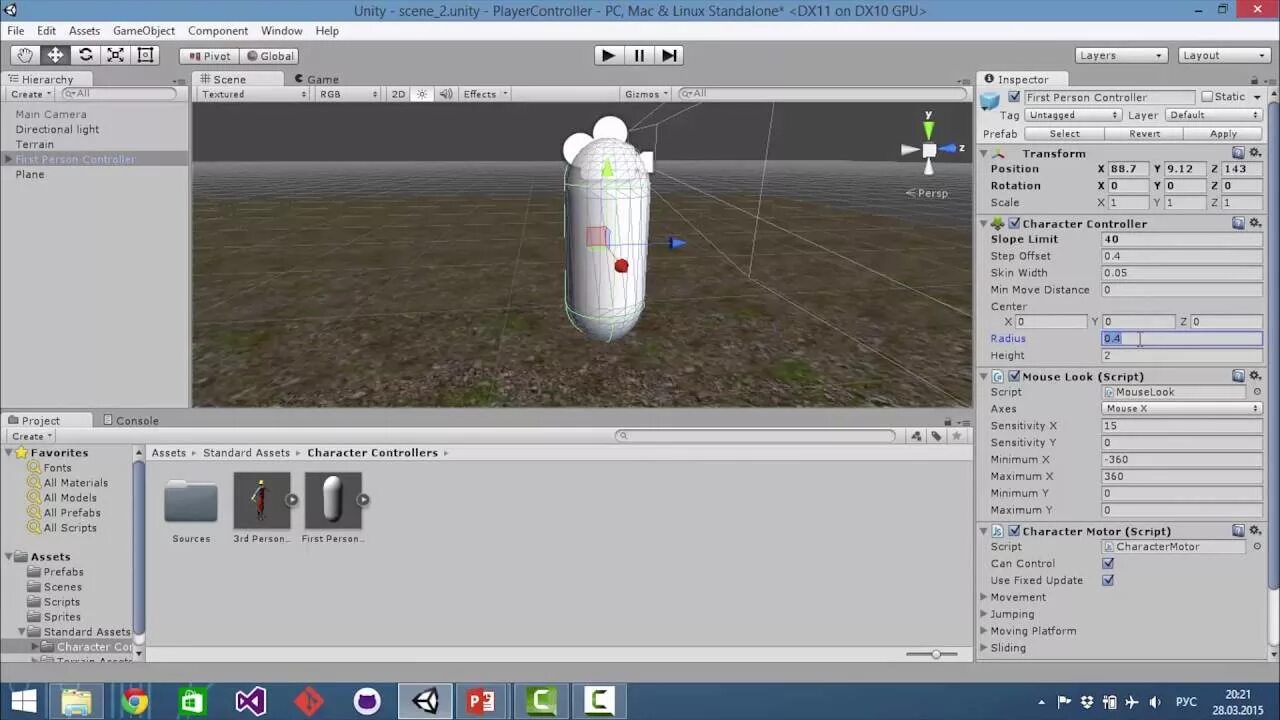This screenshot has width=1280, height=720.
Task: Click the scene orientation gizmo cube
Action: (x=929, y=150)
